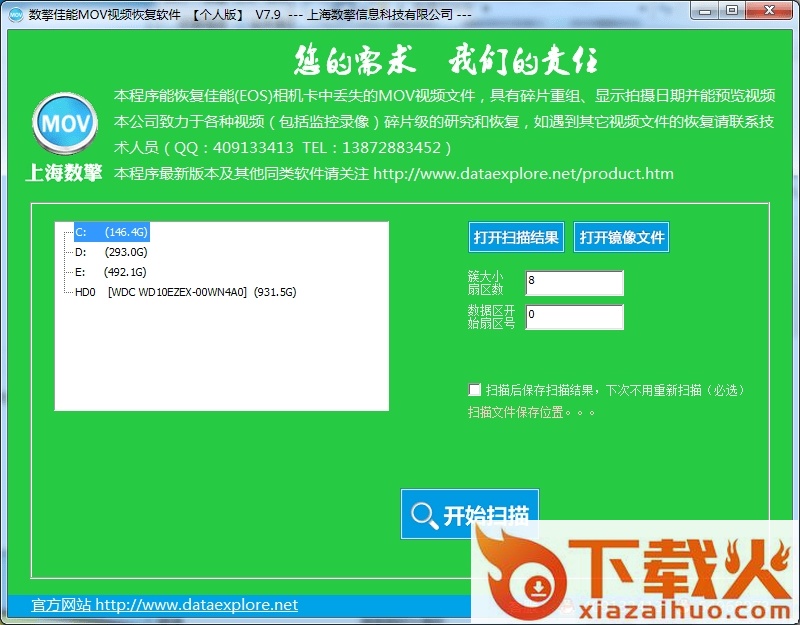Viewport: 800px width, 625px height.
Task: Enable saving scan results after scanning
Action: pyautogui.click(x=474, y=390)
